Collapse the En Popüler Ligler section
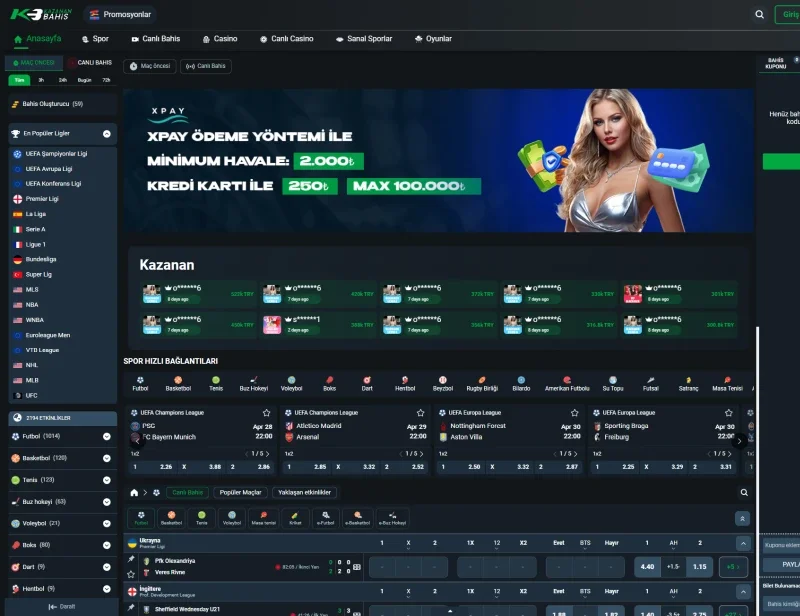This screenshot has height=616, width=800. tap(107, 134)
